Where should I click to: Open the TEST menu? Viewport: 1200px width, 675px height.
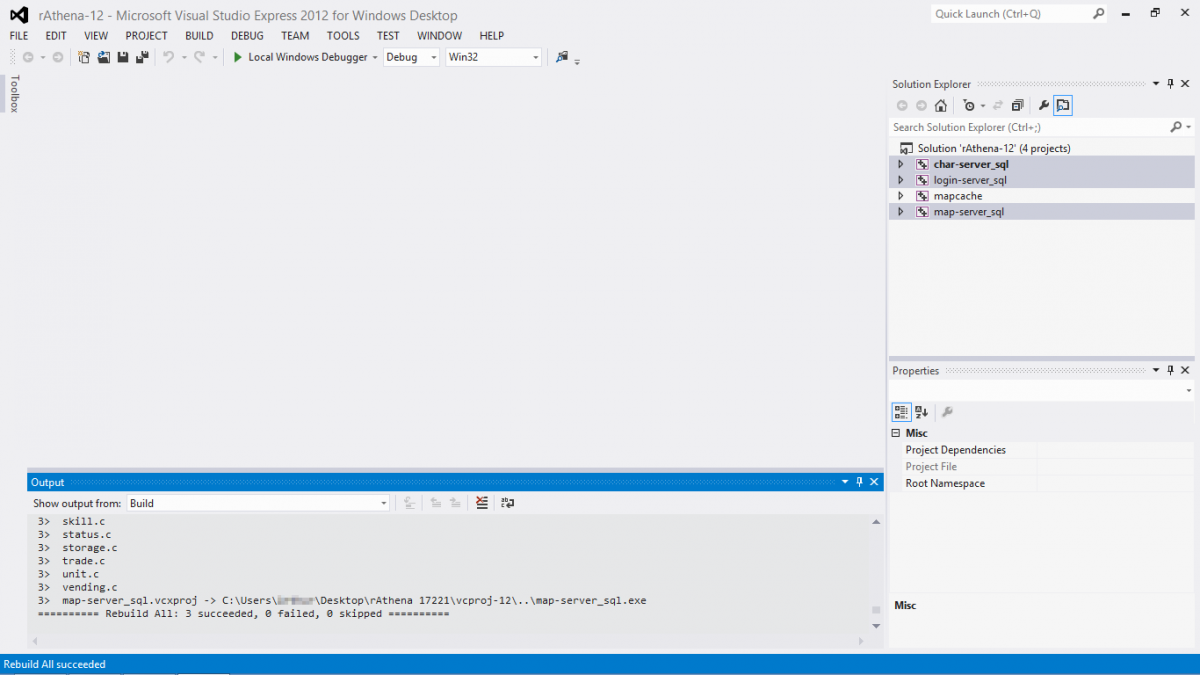[x=388, y=36]
